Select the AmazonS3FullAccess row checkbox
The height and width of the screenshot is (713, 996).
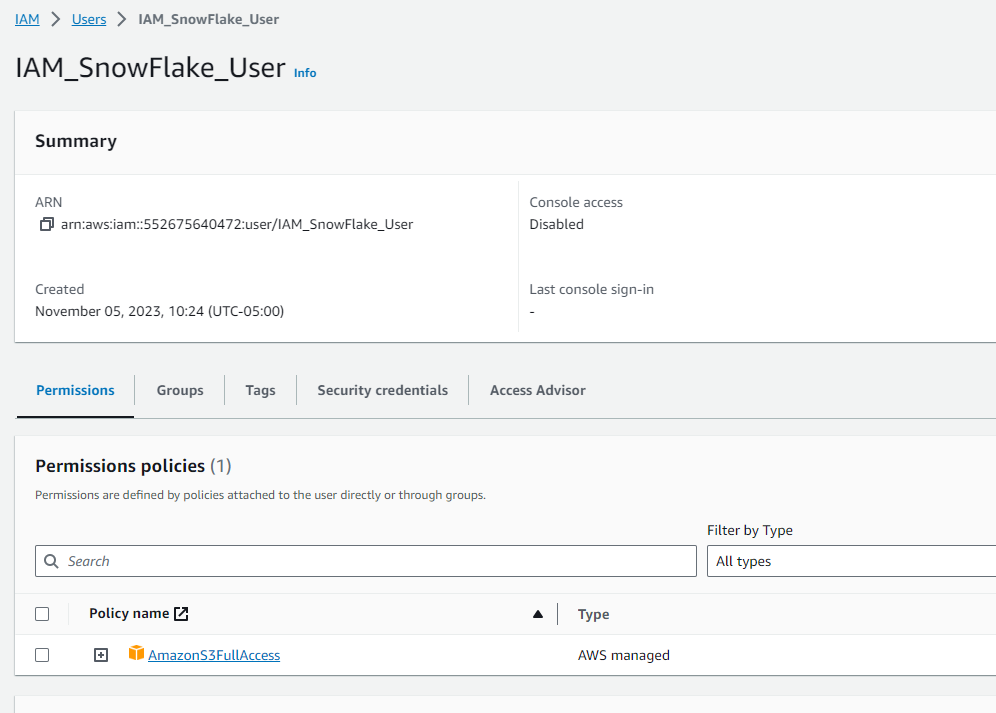pyautogui.click(x=42, y=655)
